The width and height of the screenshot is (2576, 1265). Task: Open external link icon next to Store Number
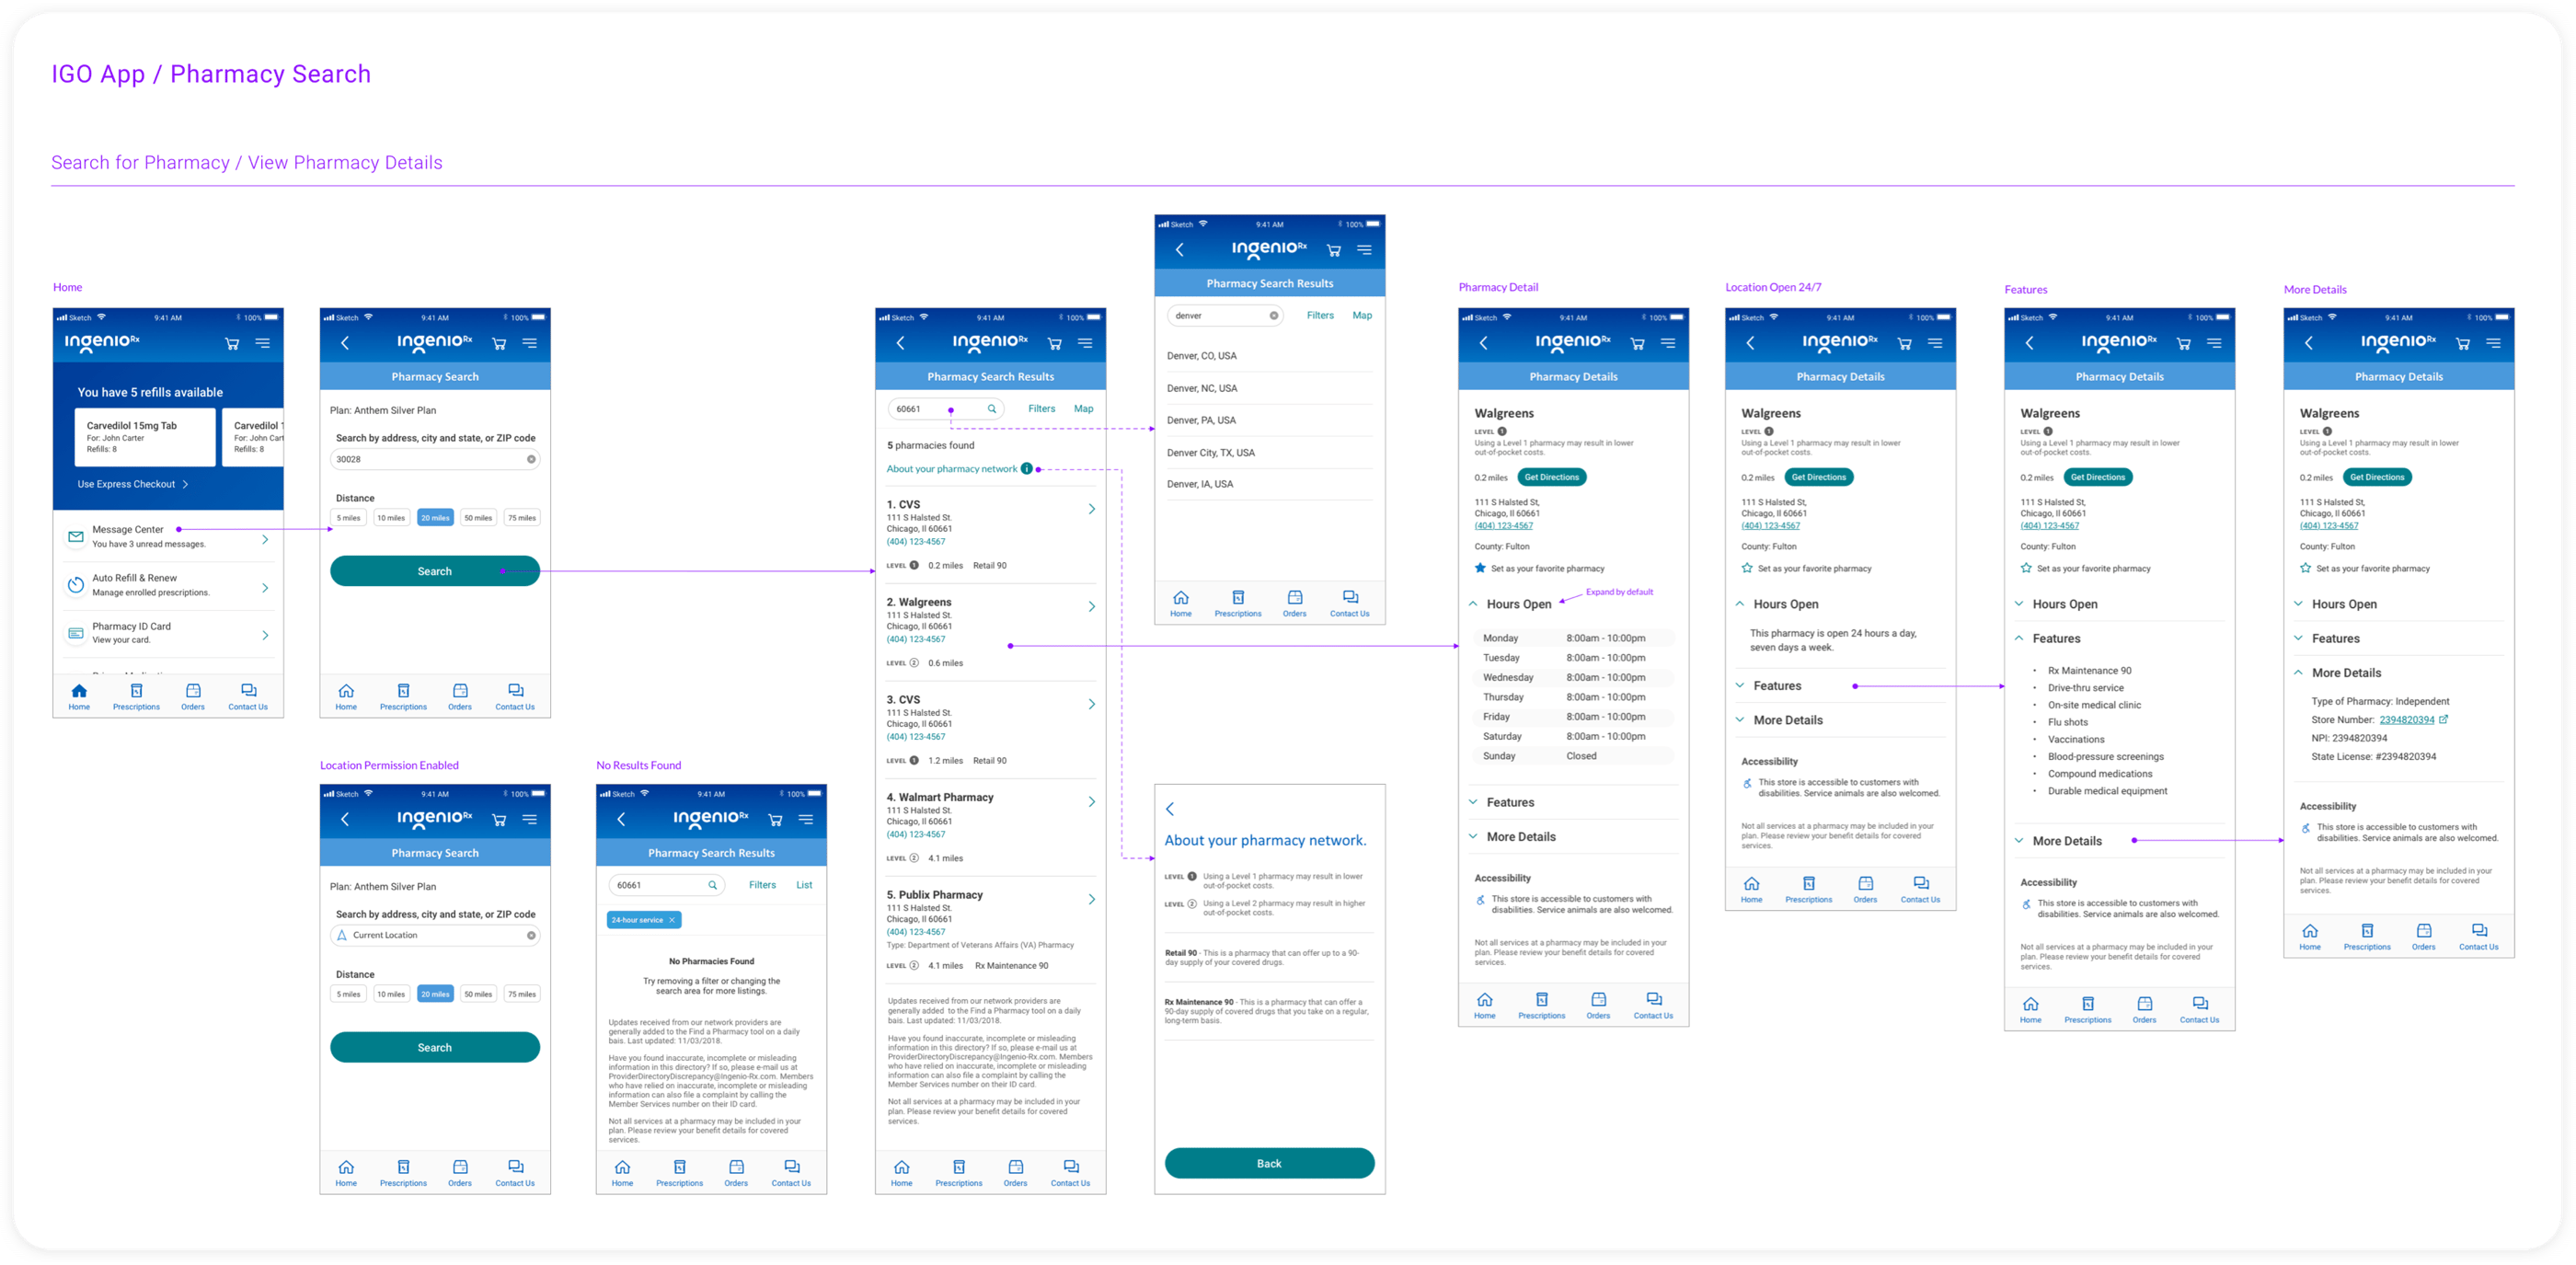click(2443, 719)
